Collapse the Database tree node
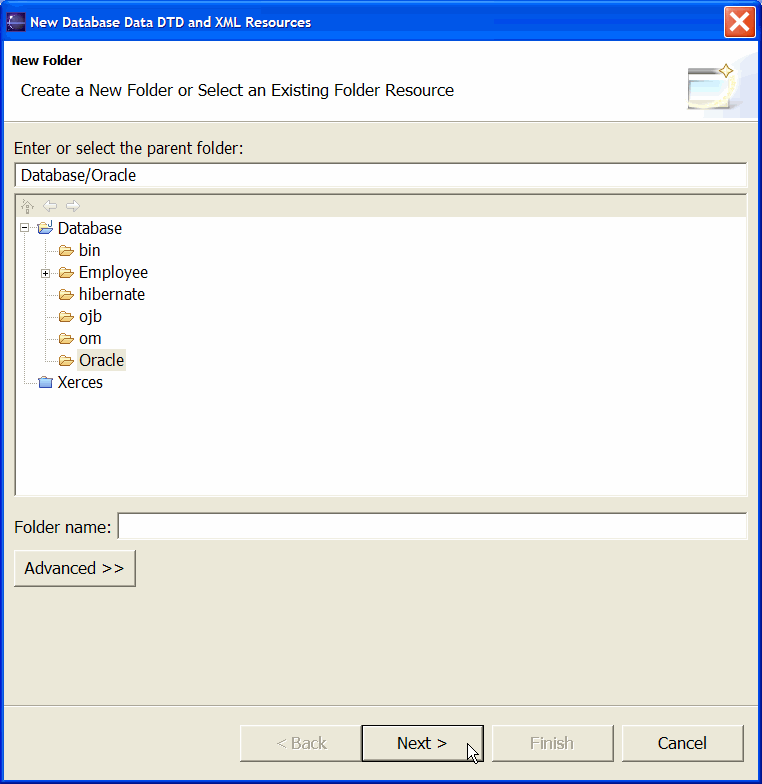Image resolution: width=762 pixels, height=784 pixels. pyautogui.click(x=24, y=228)
